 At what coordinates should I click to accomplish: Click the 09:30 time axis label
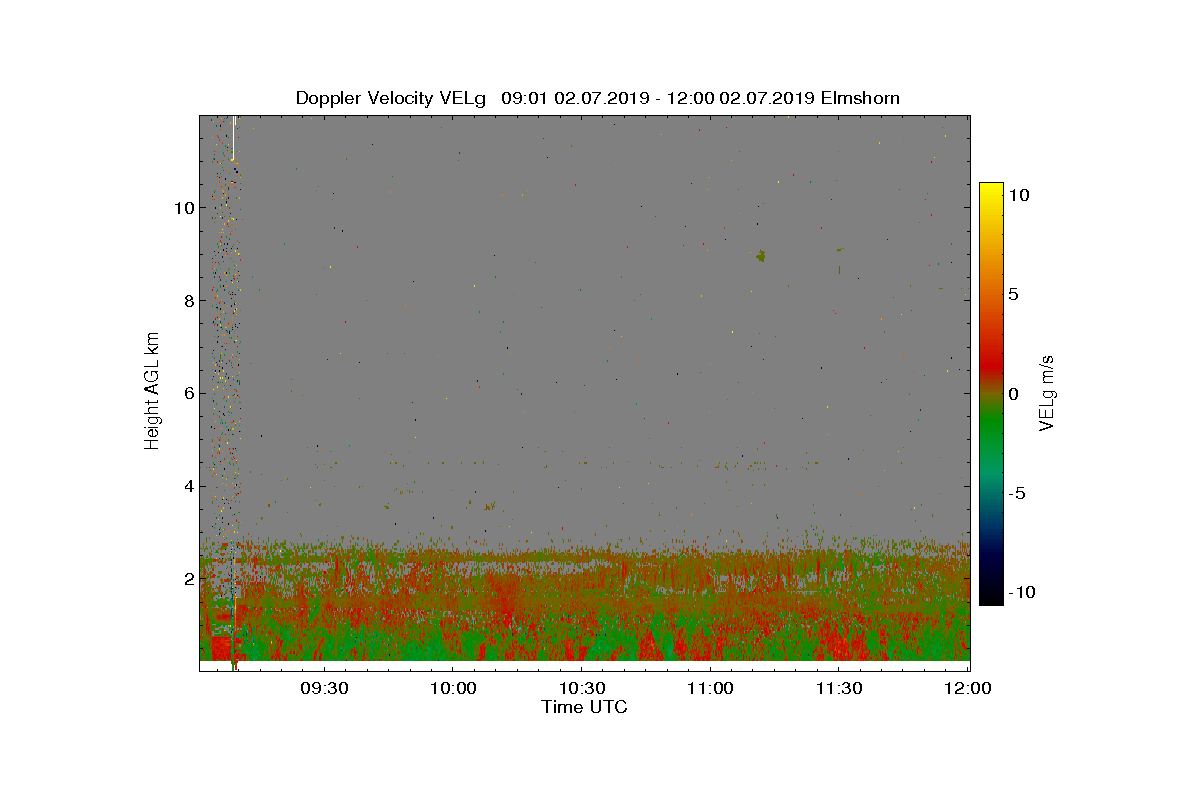coord(323,689)
